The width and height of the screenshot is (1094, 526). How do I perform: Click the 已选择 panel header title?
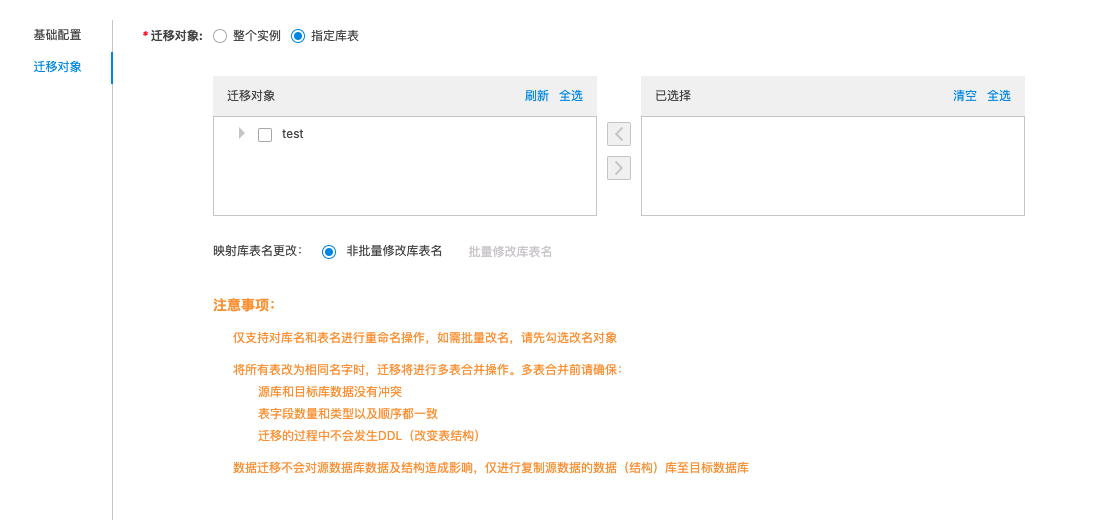point(673,96)
